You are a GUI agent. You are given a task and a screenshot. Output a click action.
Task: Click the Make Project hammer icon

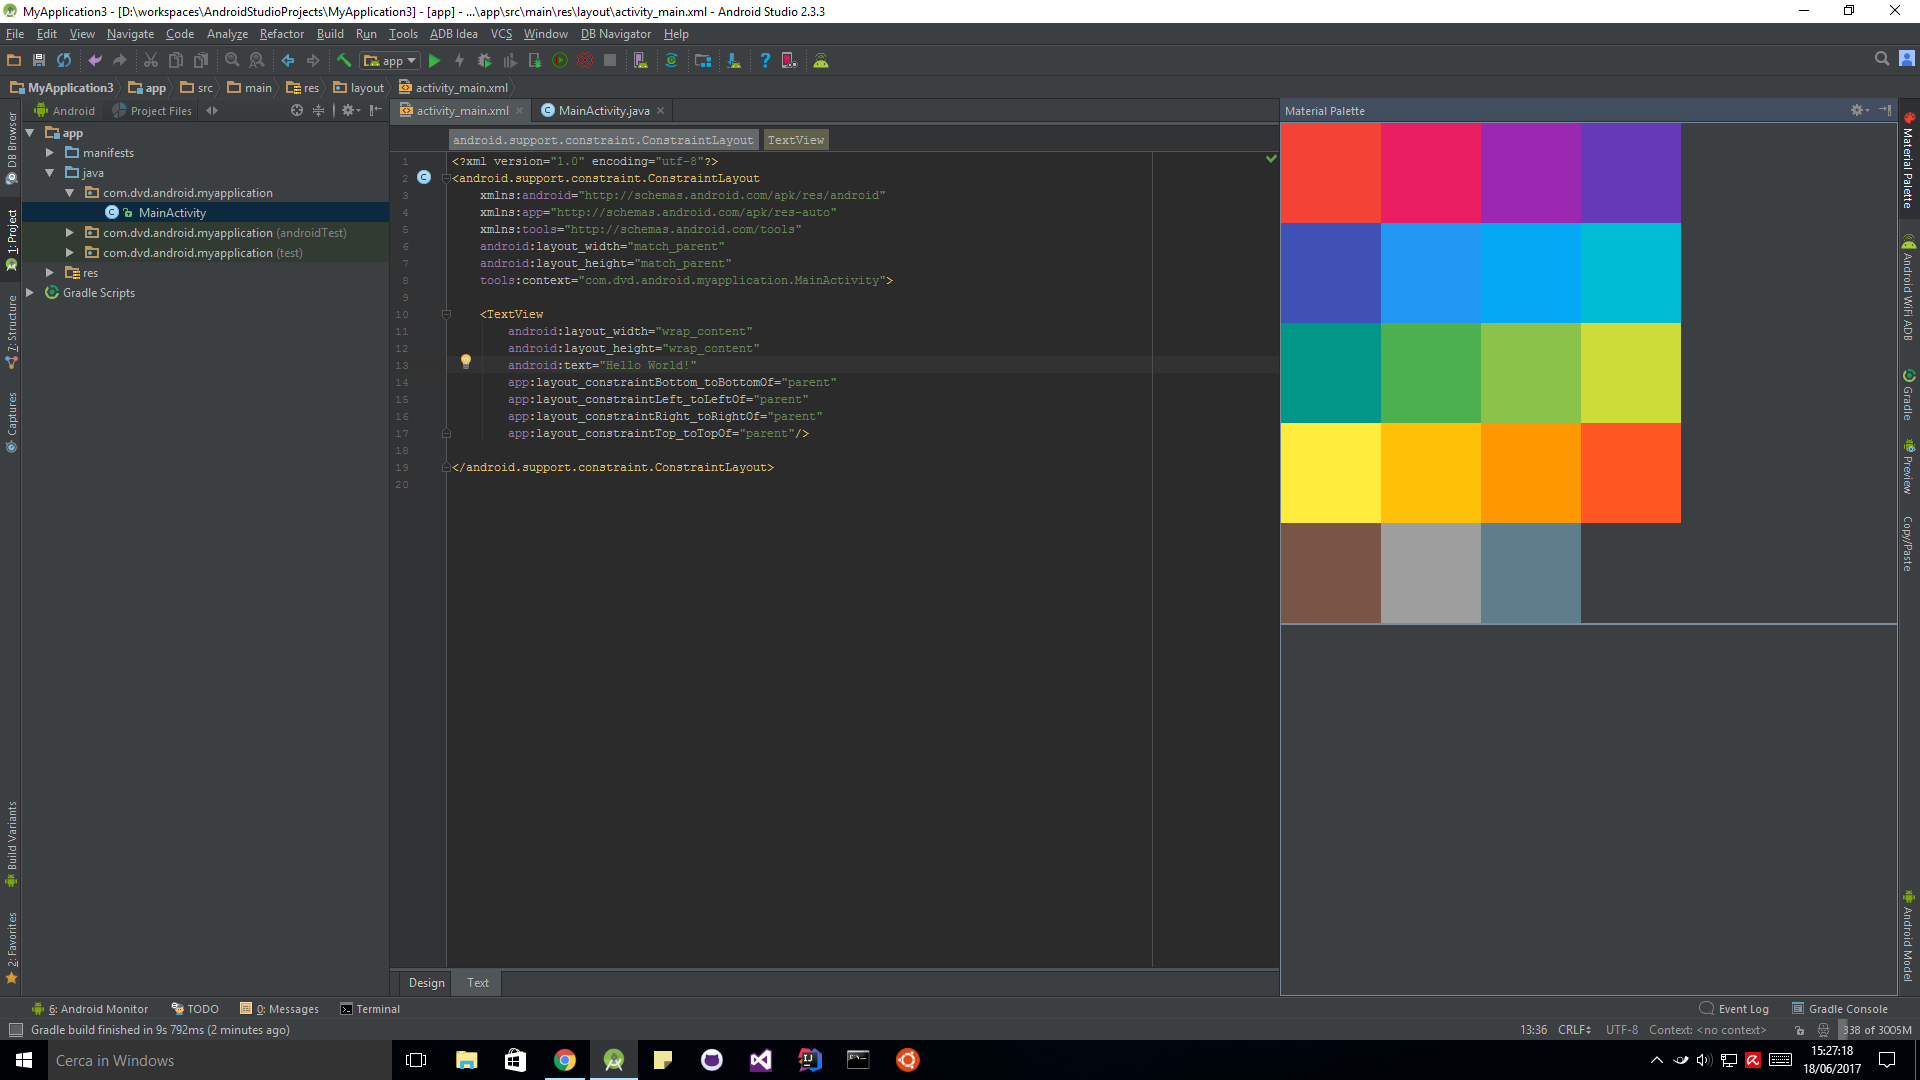tap(344, 61)
